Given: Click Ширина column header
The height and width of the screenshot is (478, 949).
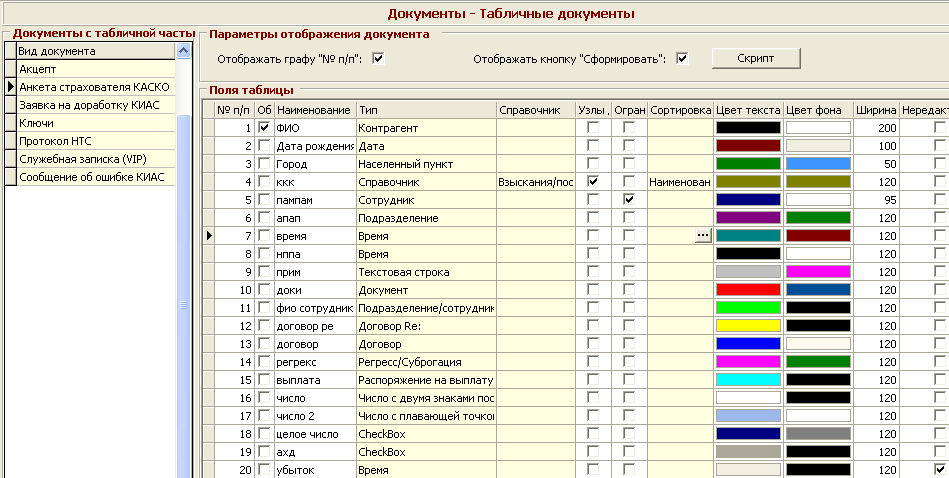Looking at the screenshot, I should (875, 110).
